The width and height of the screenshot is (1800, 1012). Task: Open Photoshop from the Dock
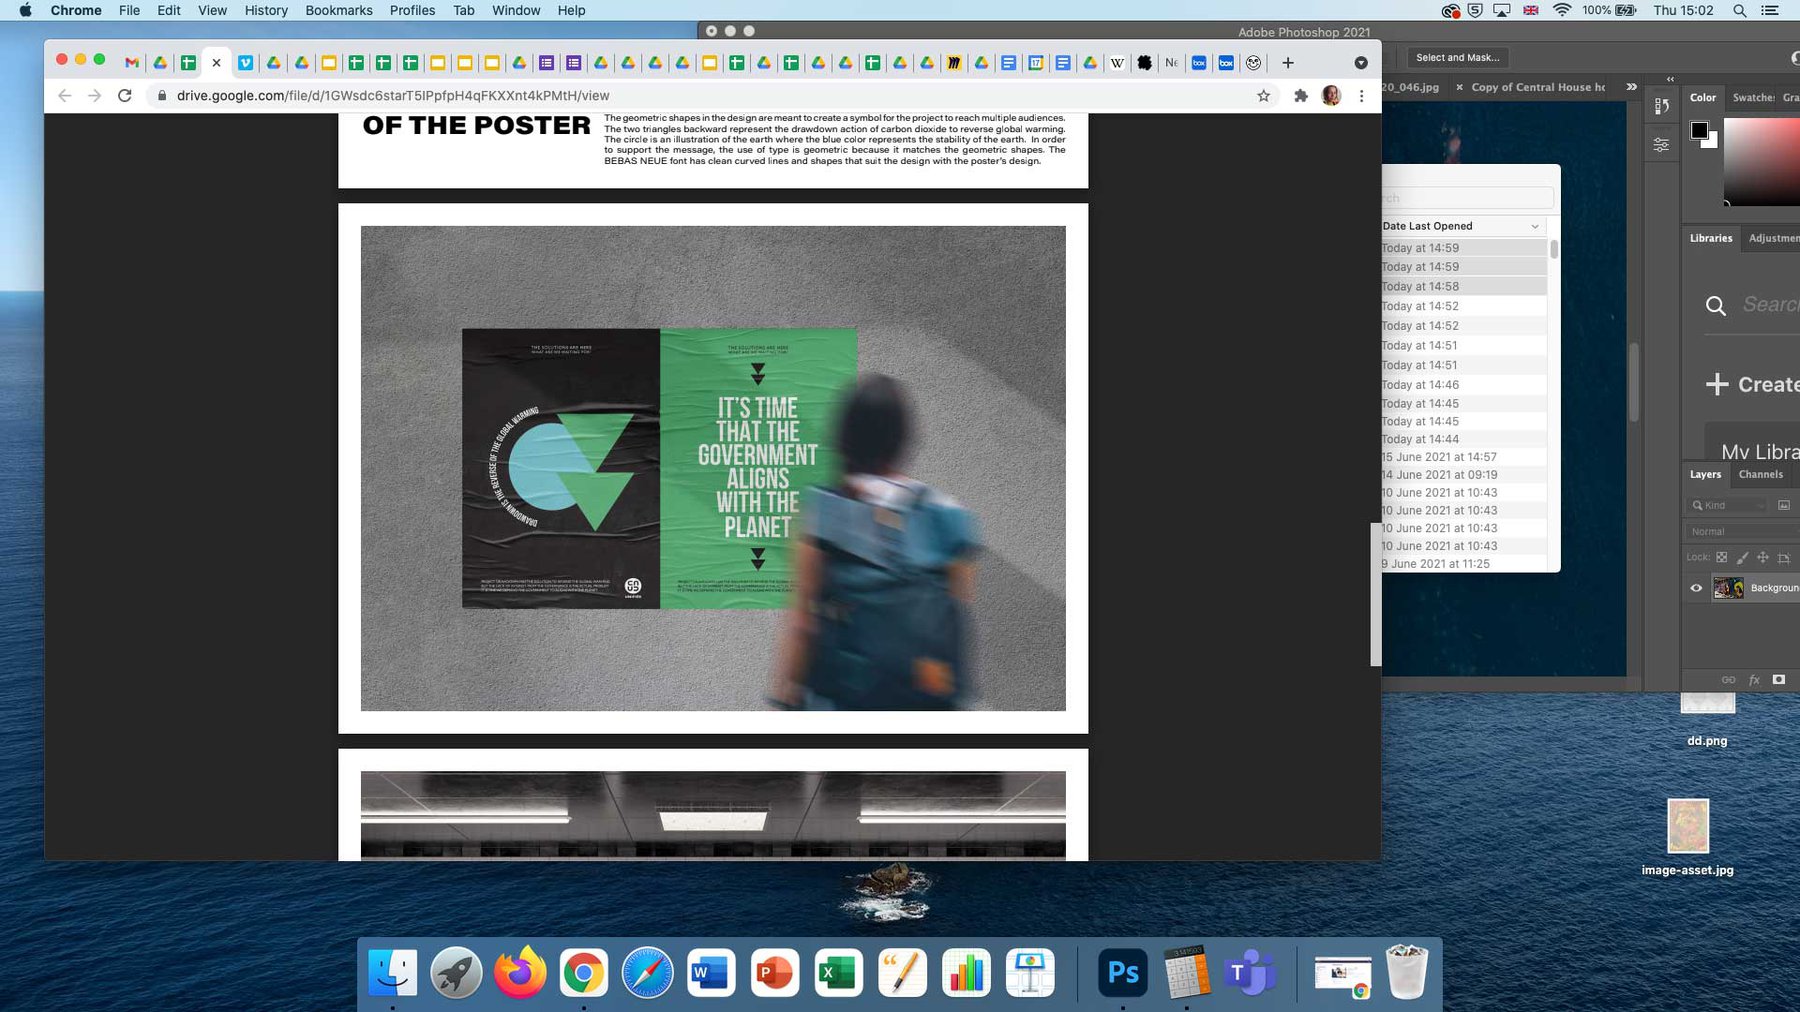pyautogui.click(x=1122, y=972)
